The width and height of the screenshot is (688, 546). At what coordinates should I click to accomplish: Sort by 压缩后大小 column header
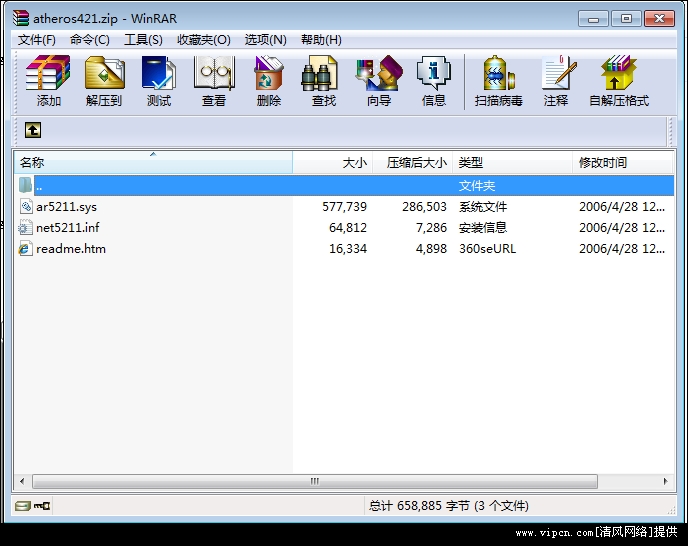click(x=412, y=162)
